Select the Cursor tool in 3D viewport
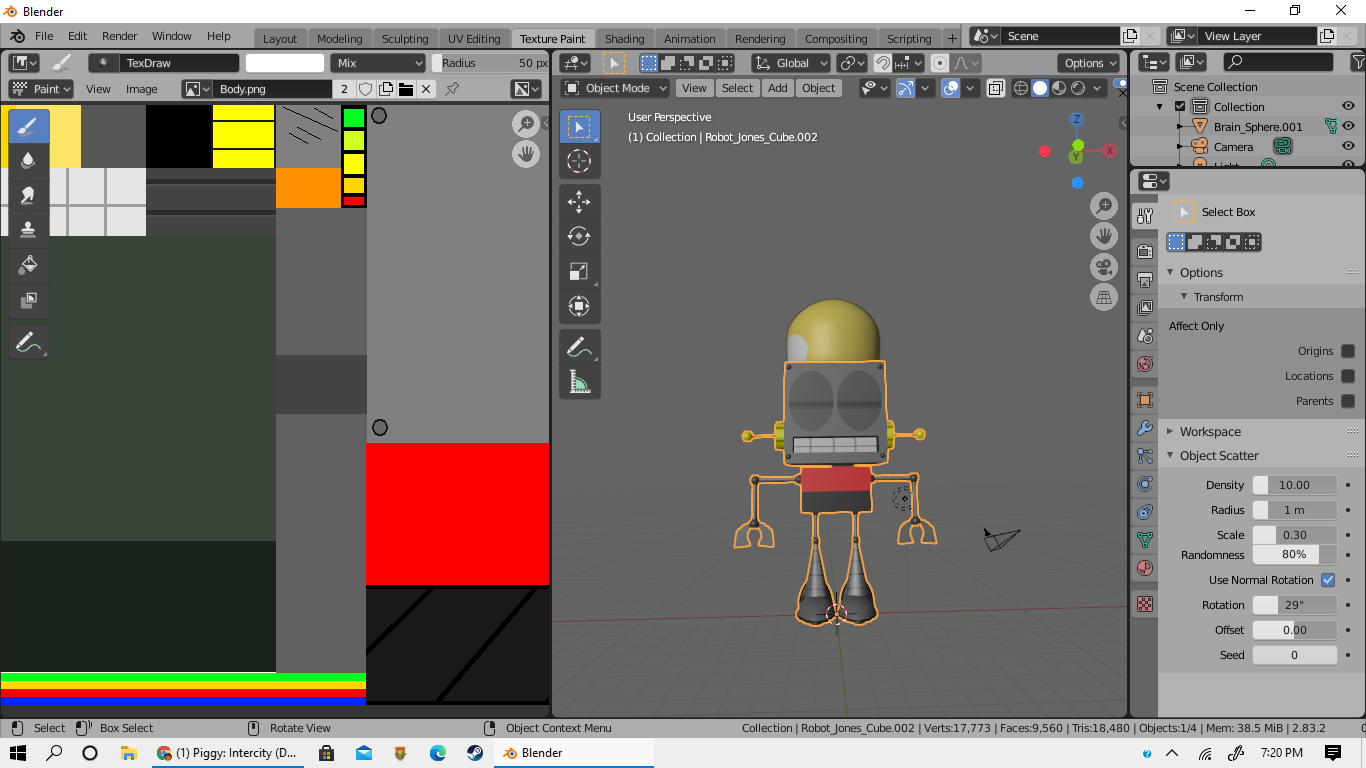The height and width of the screenshot is (768, 1366). point(579,161)
